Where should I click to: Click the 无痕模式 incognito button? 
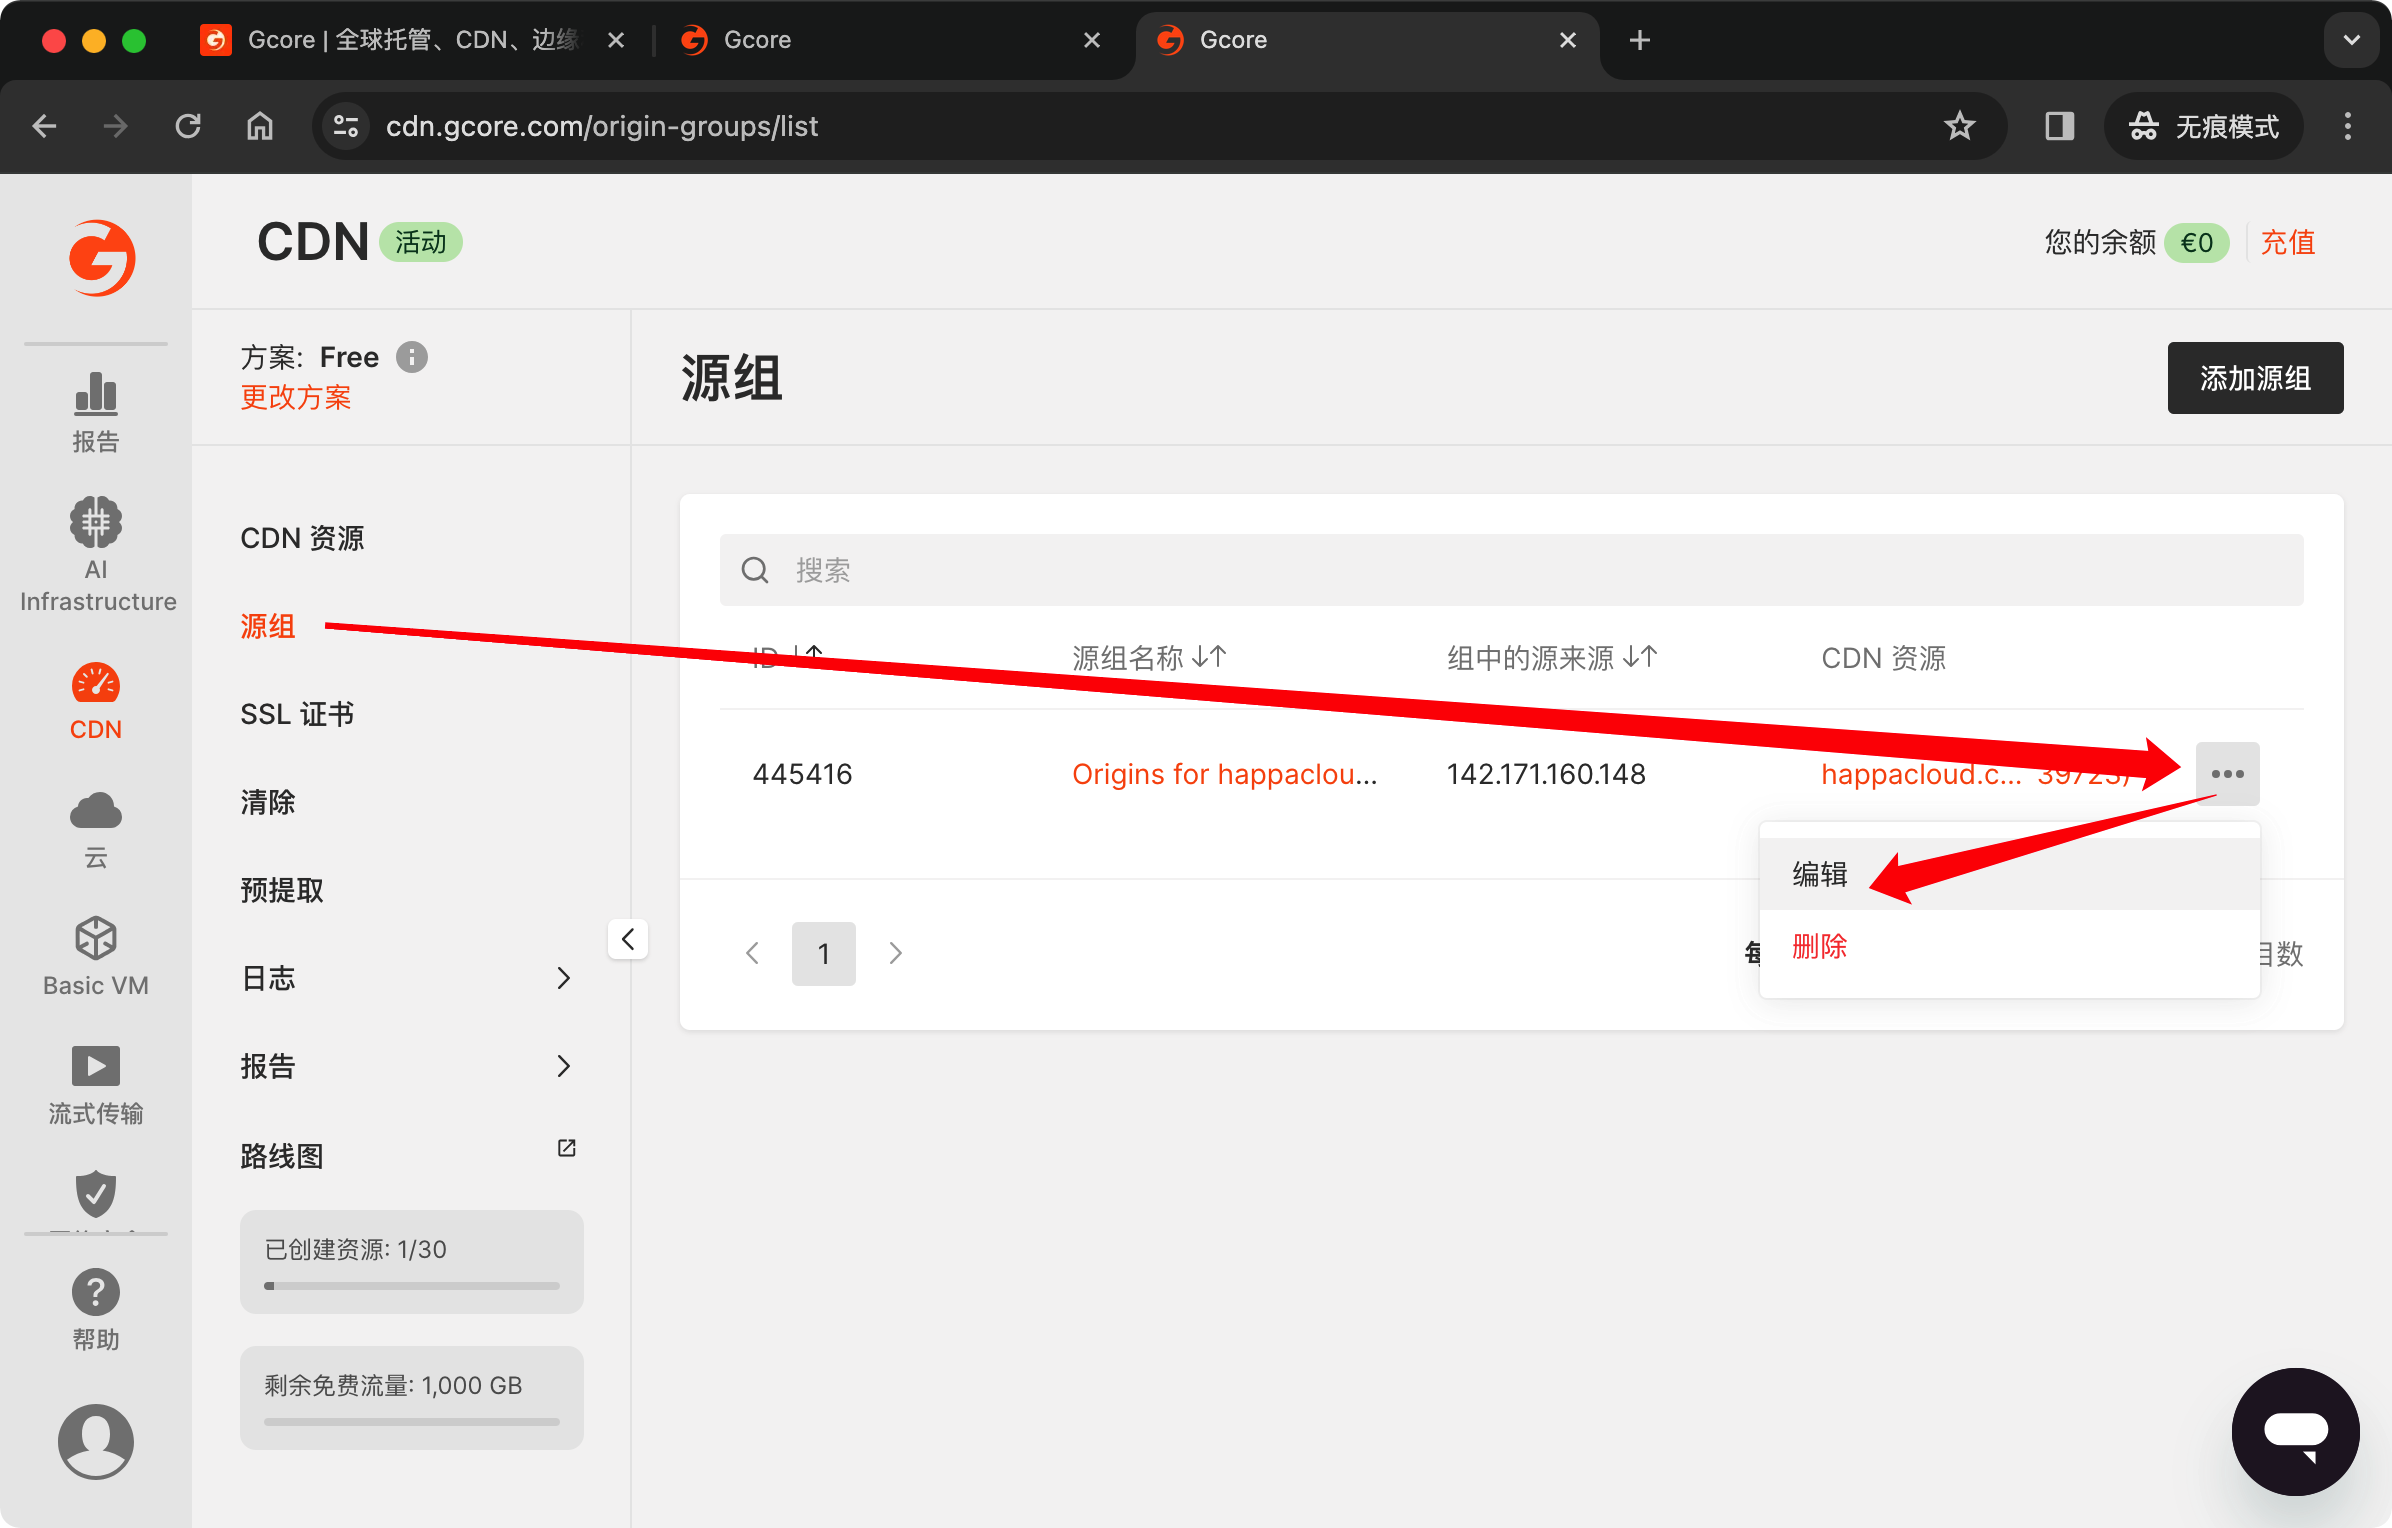2204,126
